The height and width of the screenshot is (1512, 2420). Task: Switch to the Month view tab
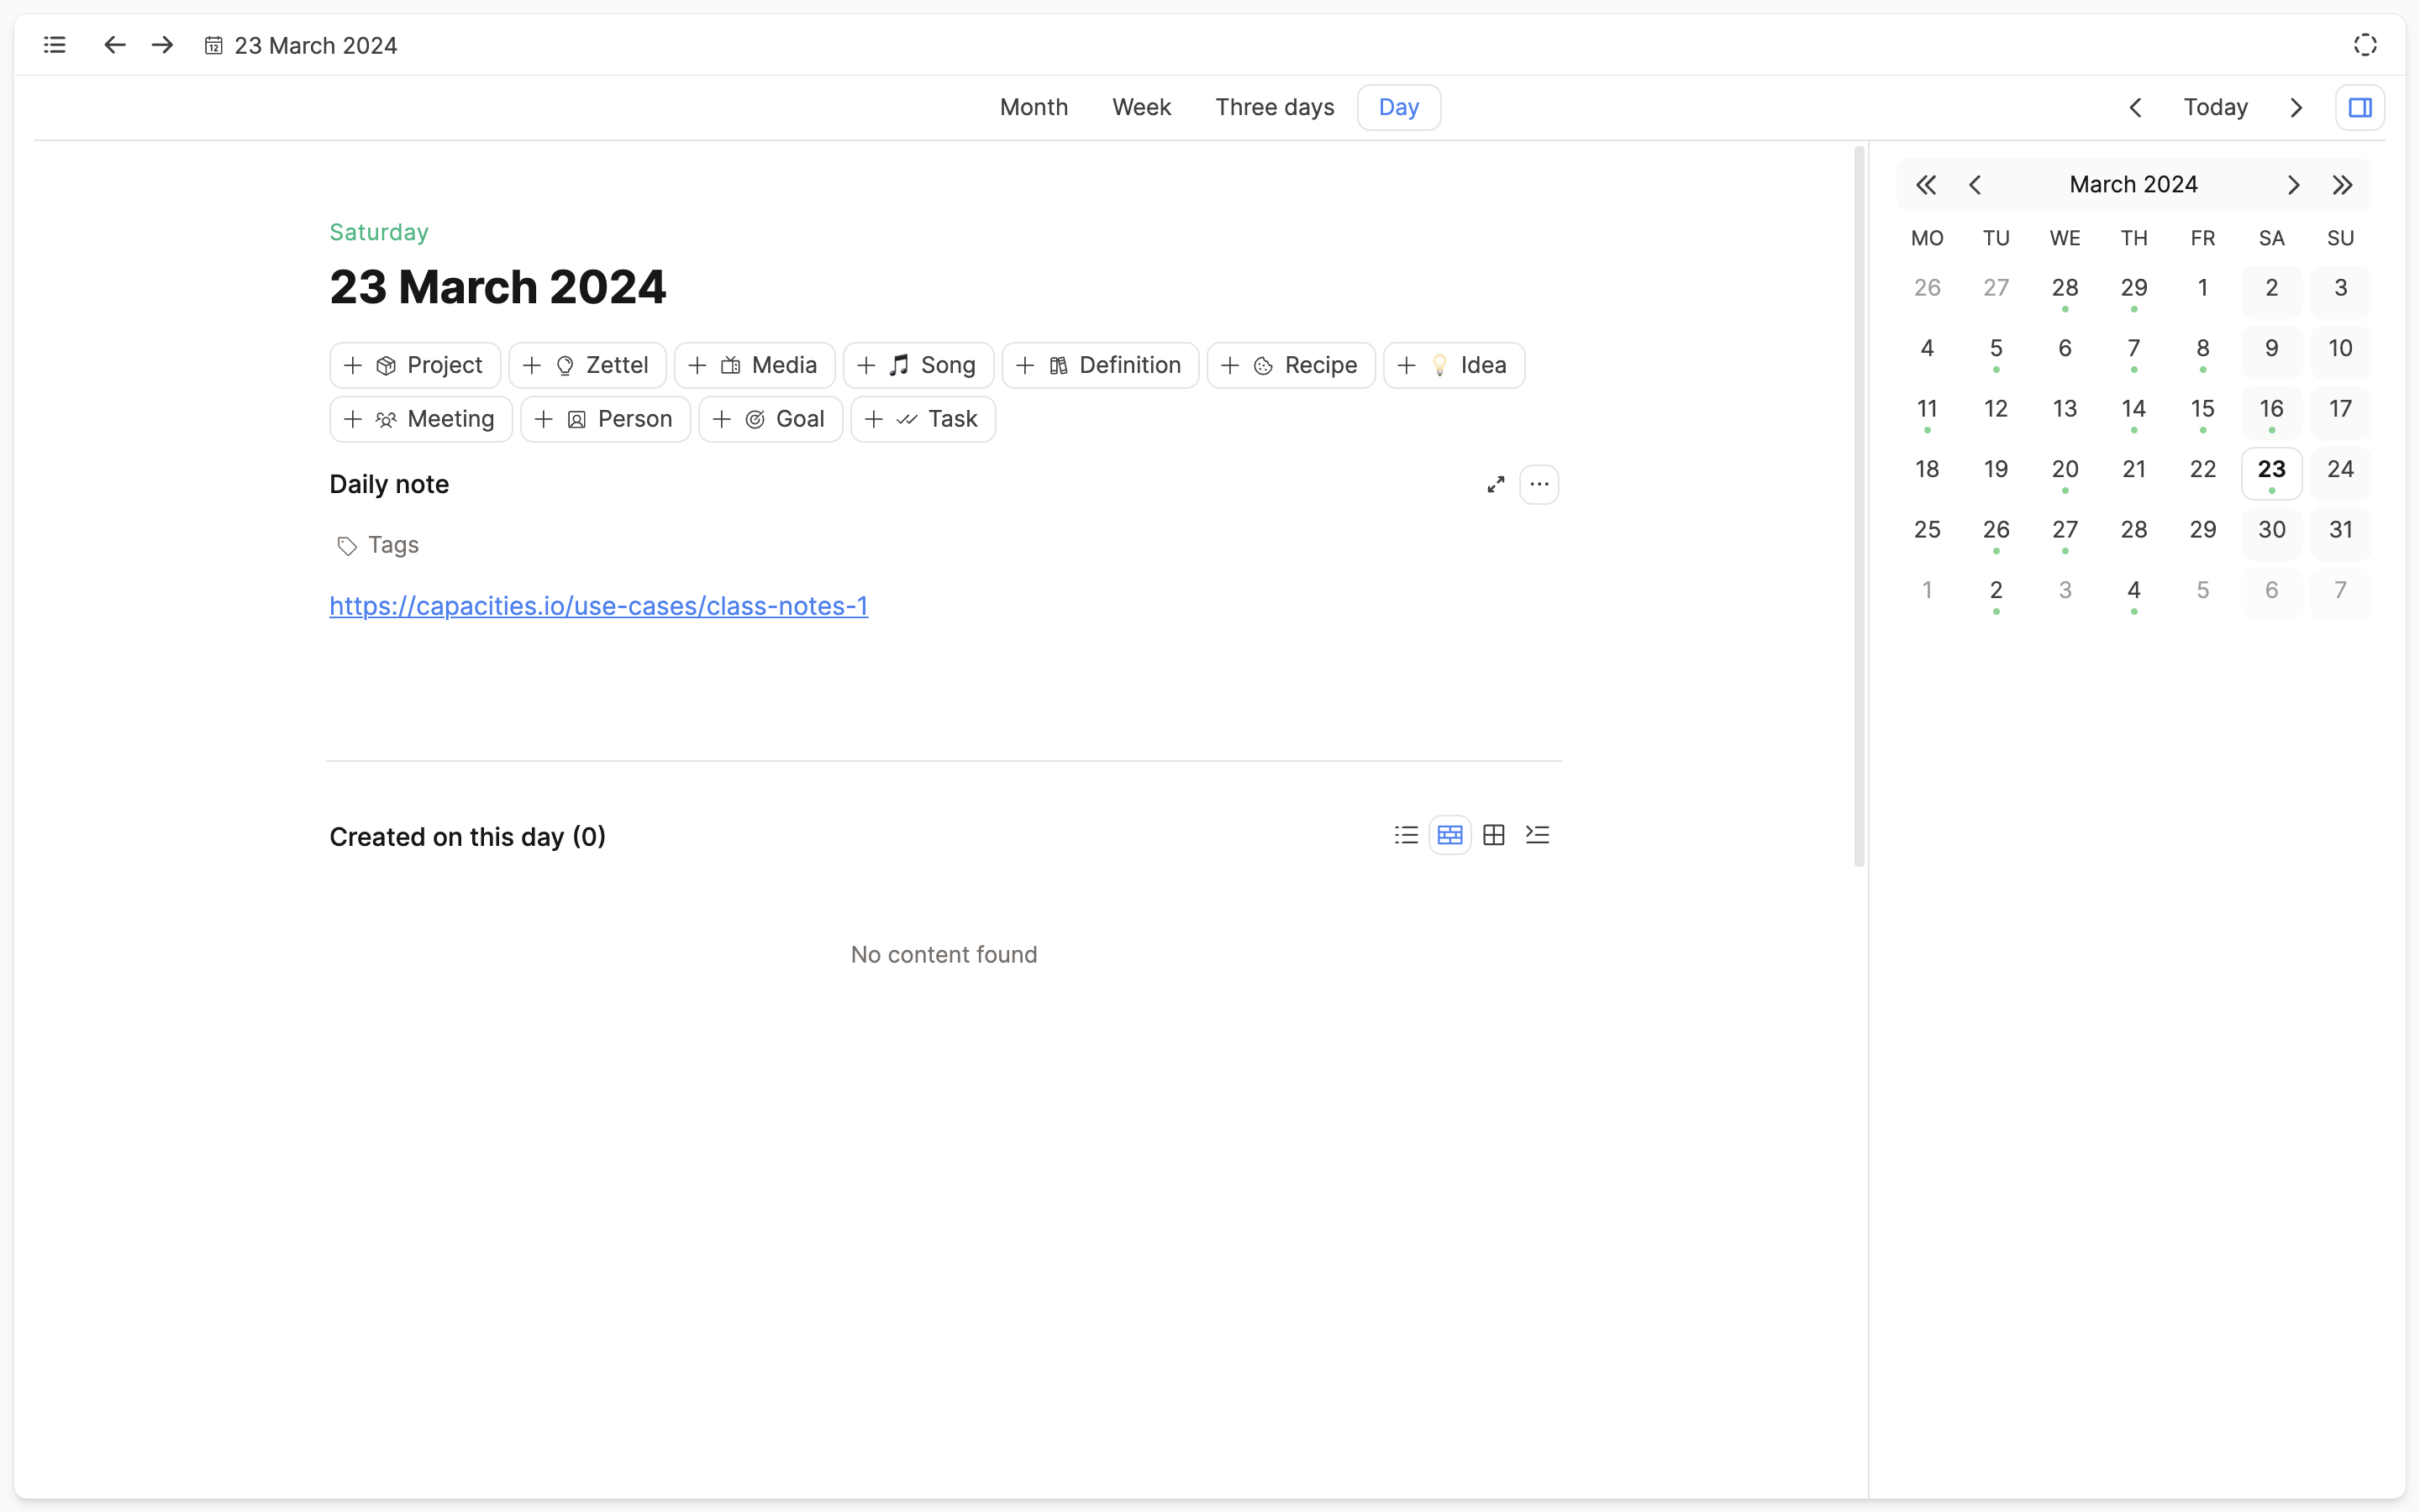(x=1033, y=107)
